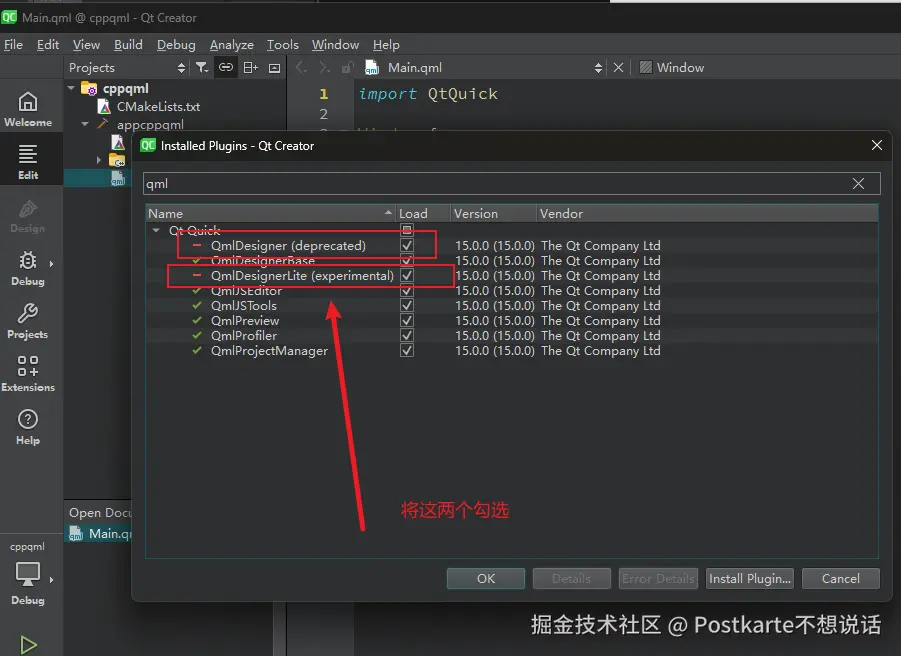Open the Main.qml document dropdown
Screen dimensions: 901x656
(x=598, y=68)
